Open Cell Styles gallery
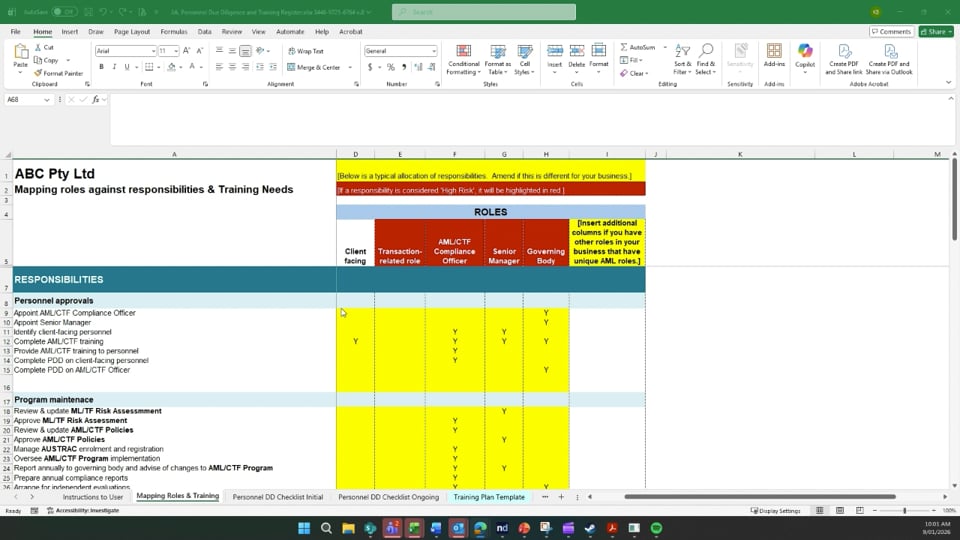This screenshot has width=960, height=540. [x=525, y=60]
